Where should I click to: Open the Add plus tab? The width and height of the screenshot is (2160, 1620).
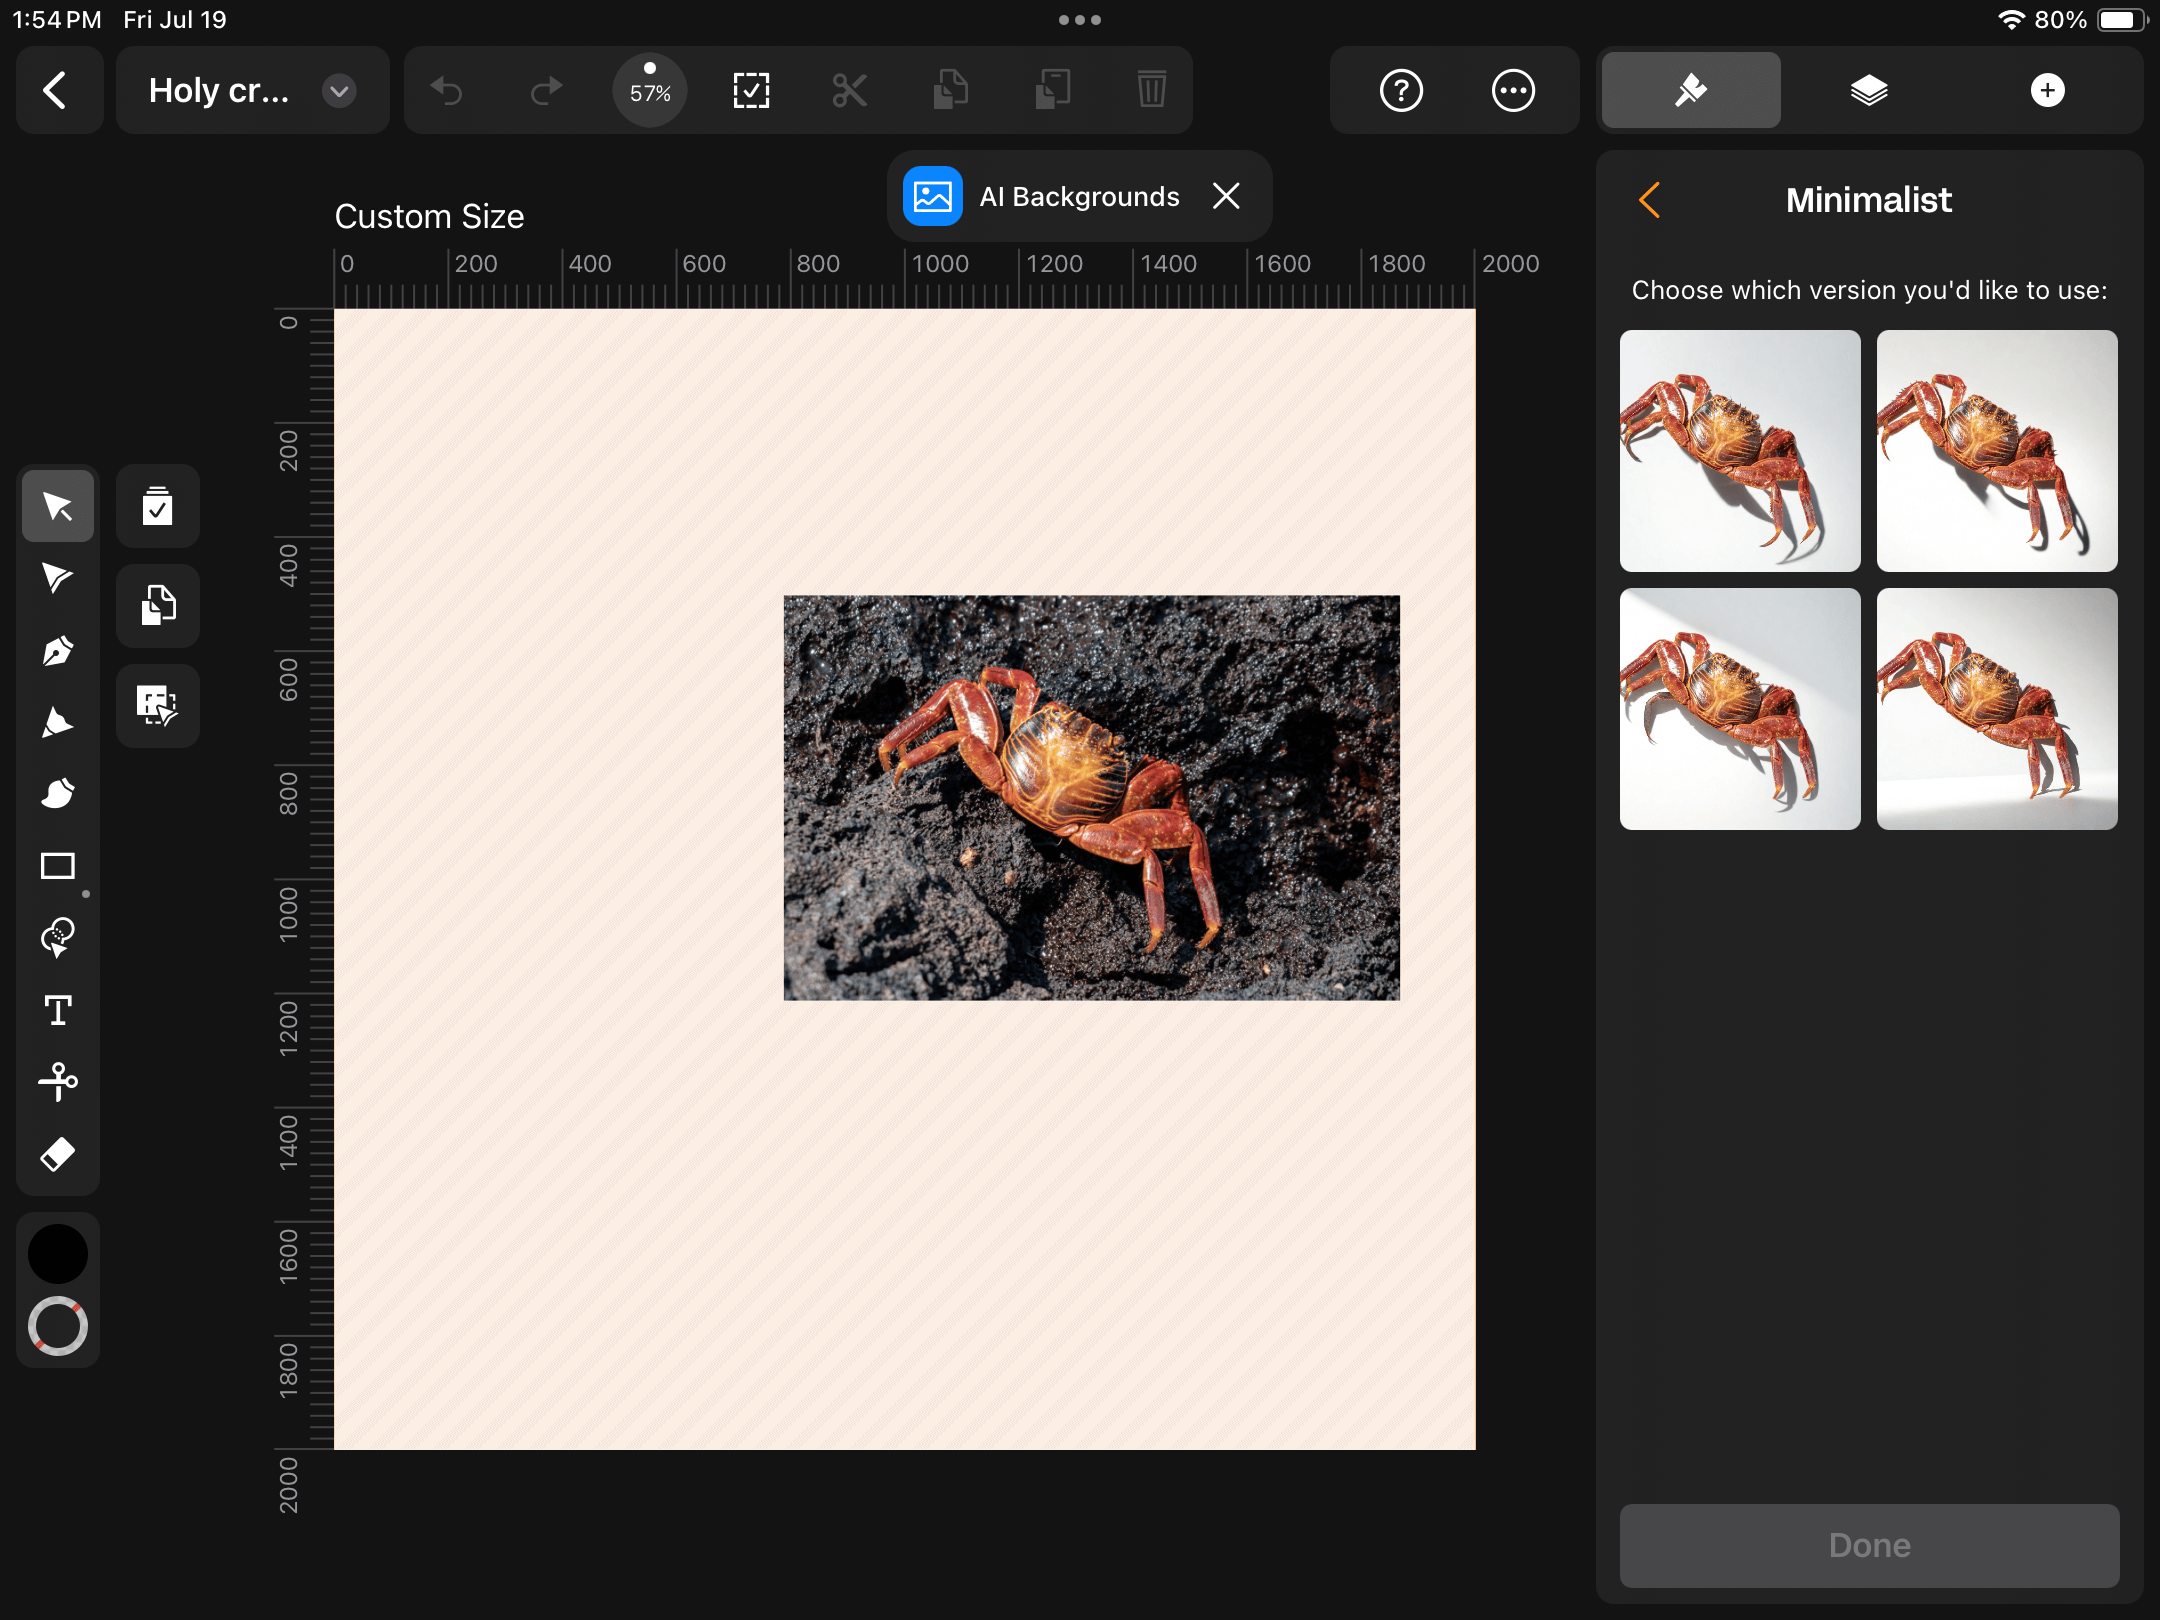[2047, 91]
